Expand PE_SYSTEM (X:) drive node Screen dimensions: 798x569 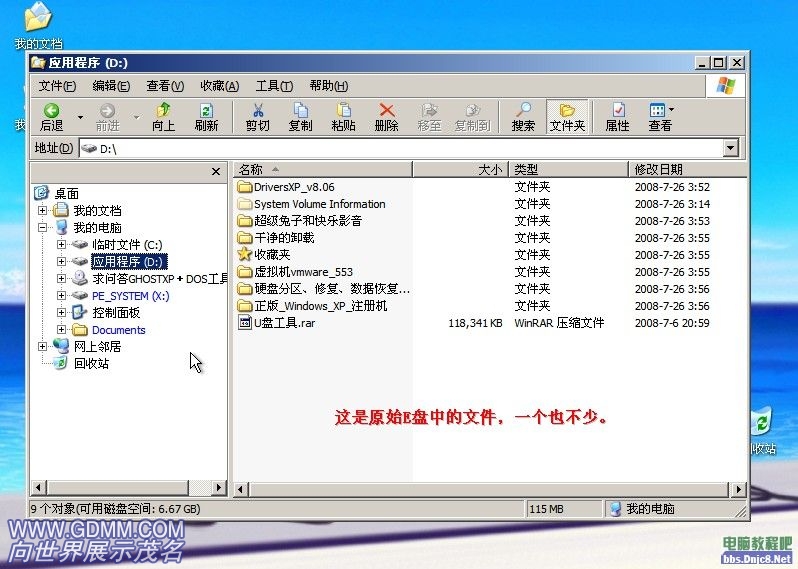pyautogui.click(x=61, y=296)
